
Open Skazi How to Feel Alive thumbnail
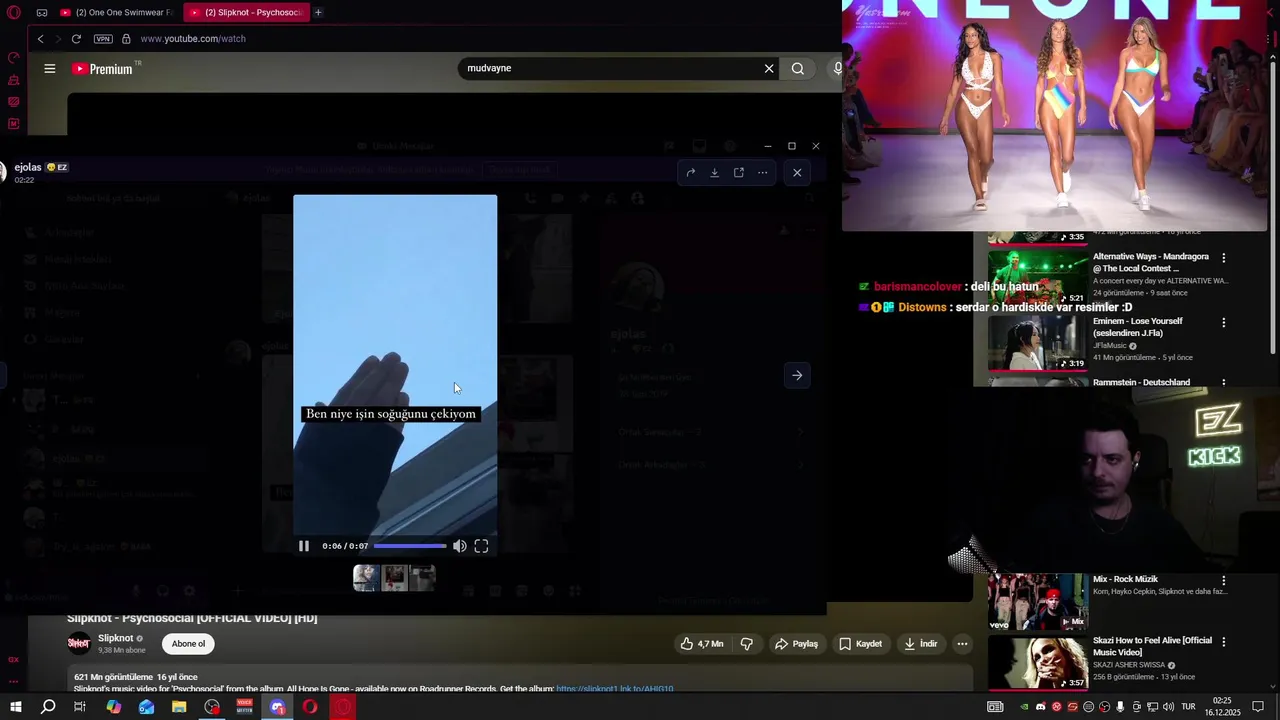(1037, 662)
